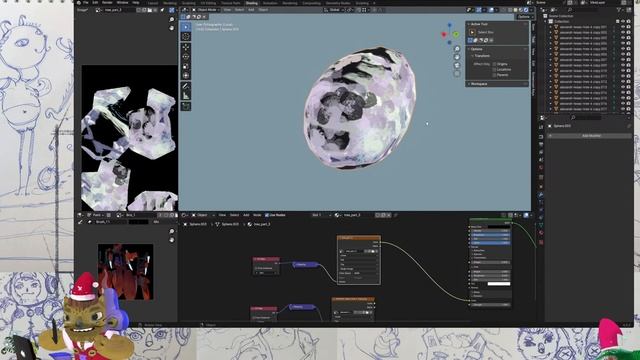Enable the Locations checkbox under Affect Only
640x360 pixels.
click(x=494, y=69)
